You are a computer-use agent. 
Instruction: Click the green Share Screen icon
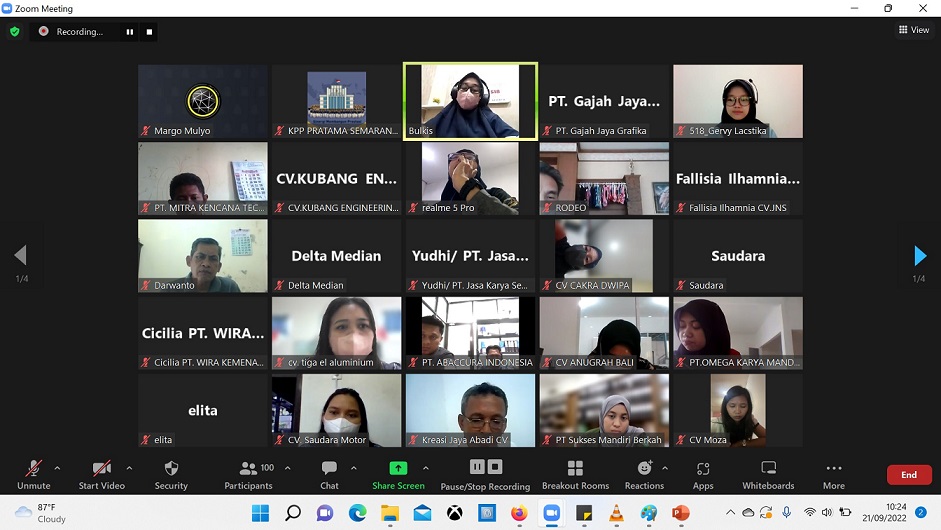[x=398, y=468]
